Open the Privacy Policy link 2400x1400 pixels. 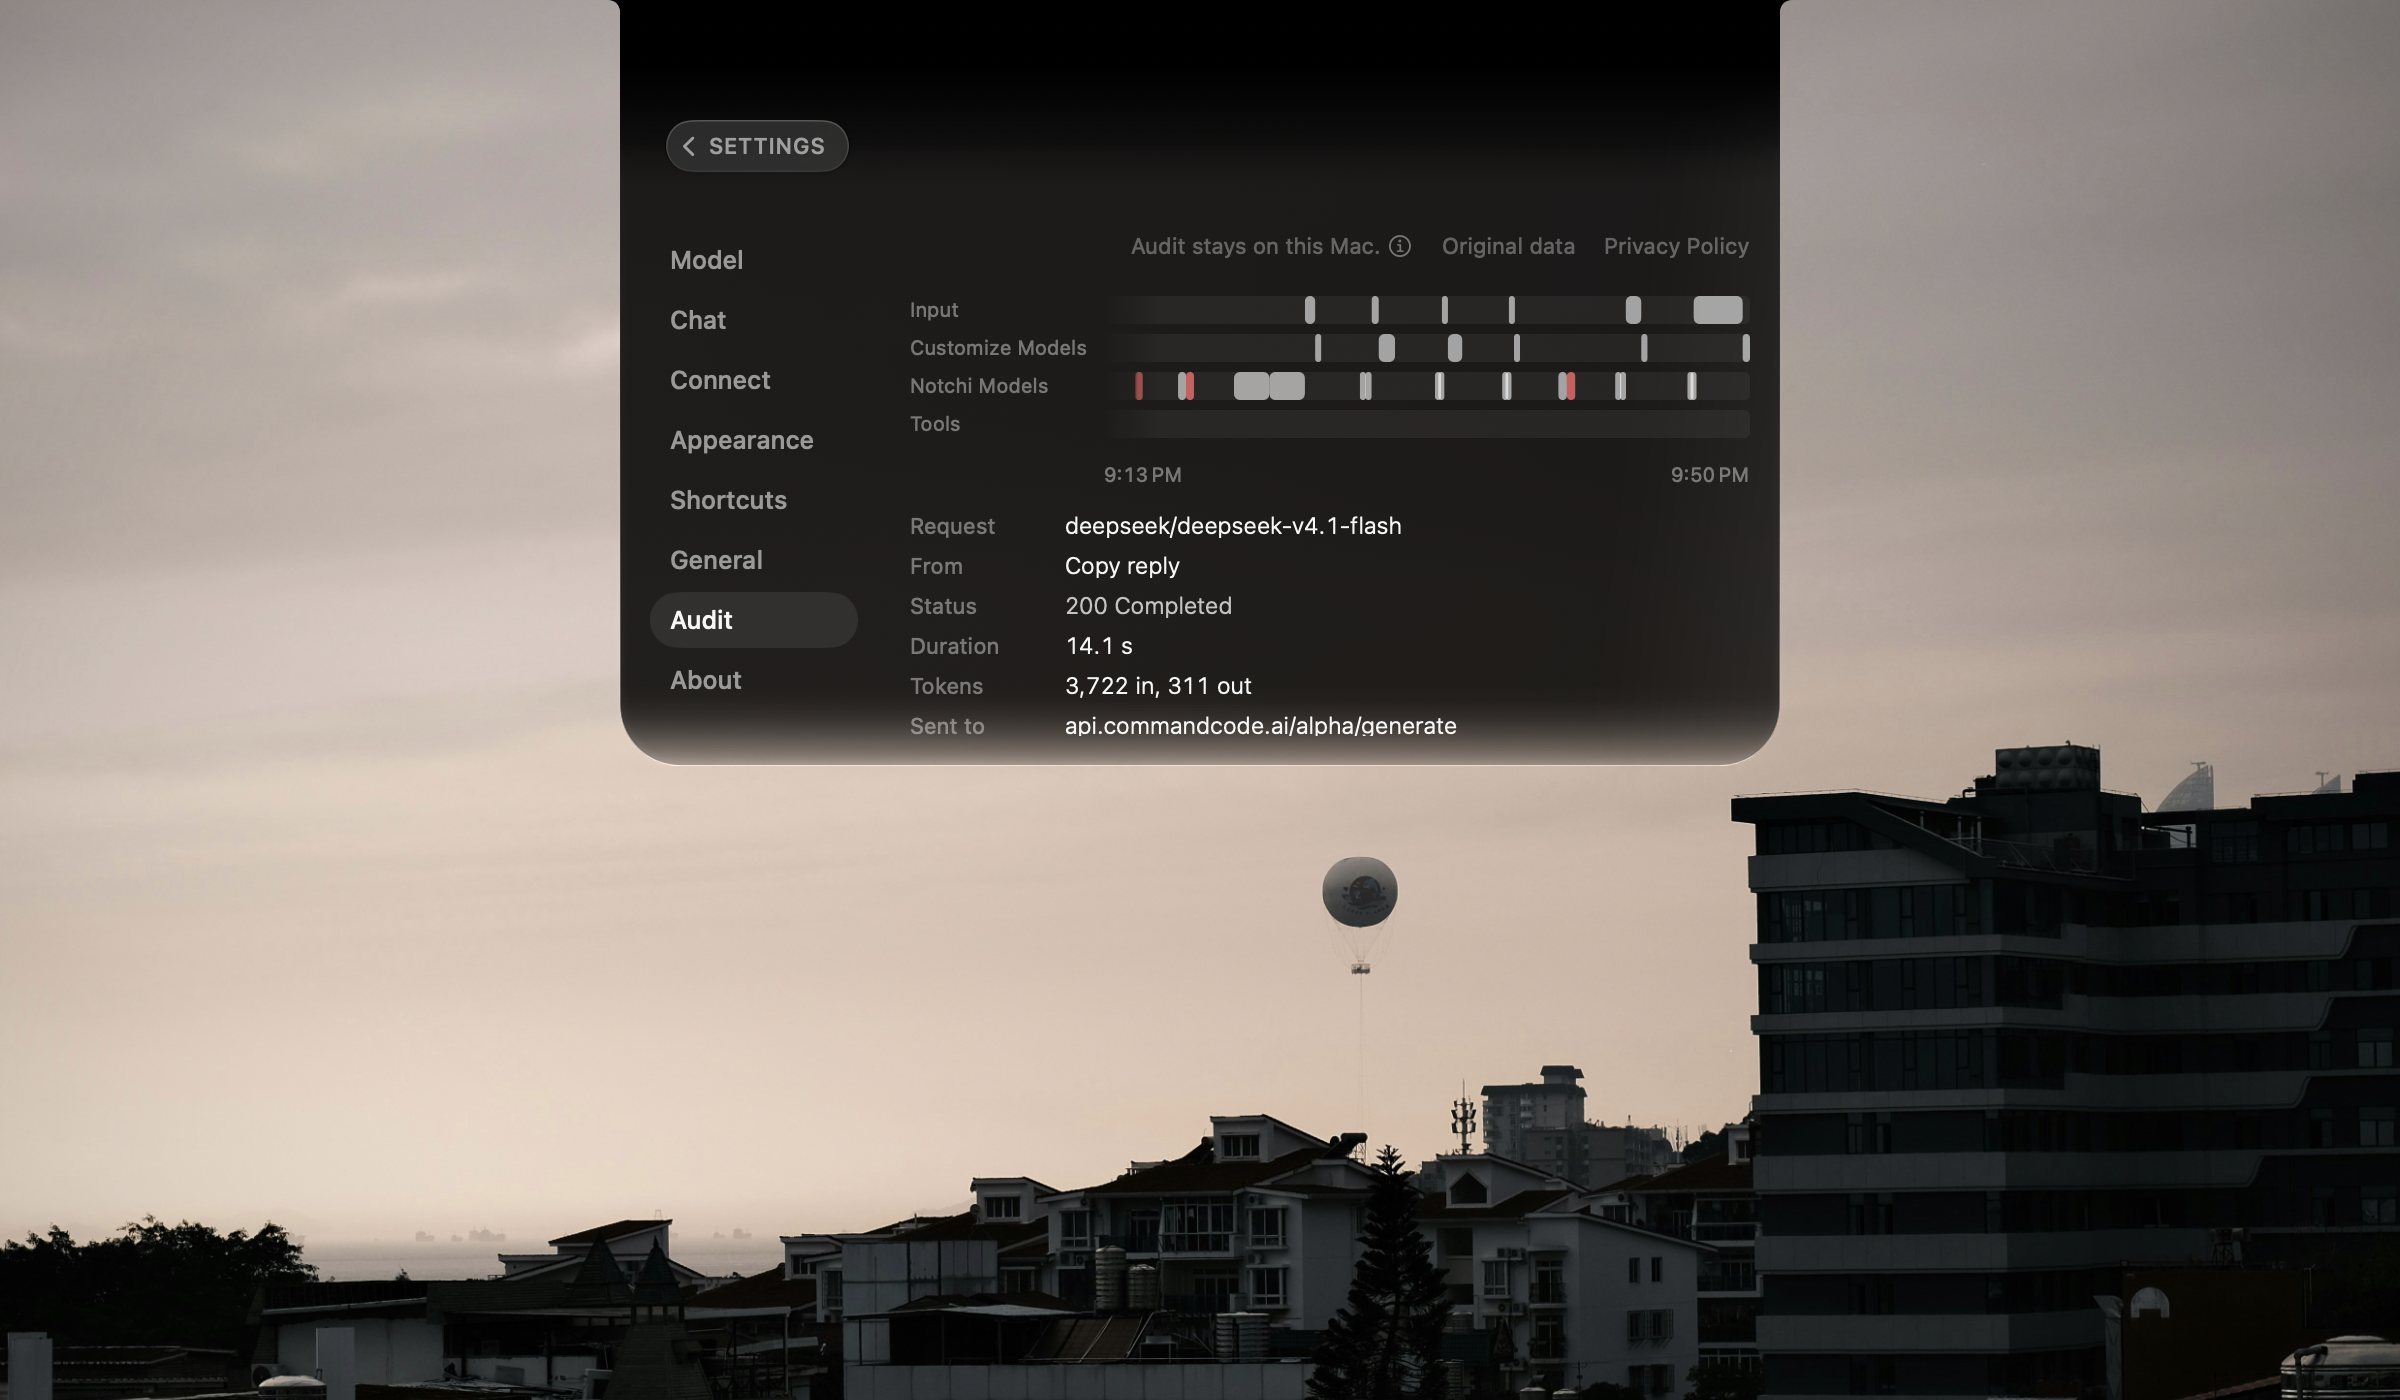1676,246
